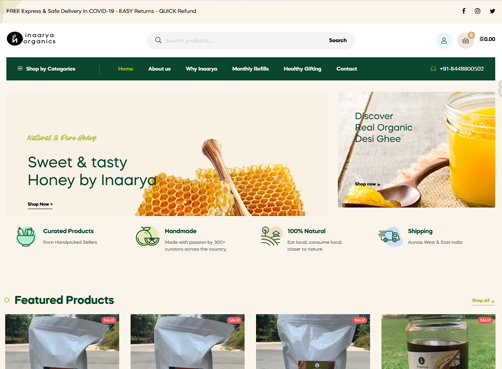Open the Shop All link
This screenshot has width=502, height=369.
click(483, 301)
